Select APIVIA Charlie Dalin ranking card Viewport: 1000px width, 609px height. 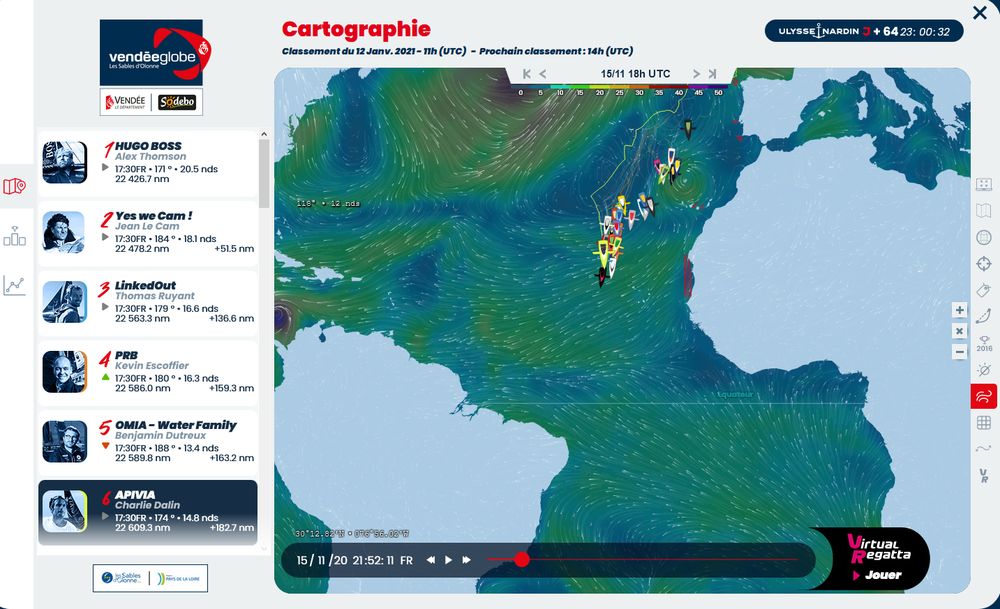[148, 512]
